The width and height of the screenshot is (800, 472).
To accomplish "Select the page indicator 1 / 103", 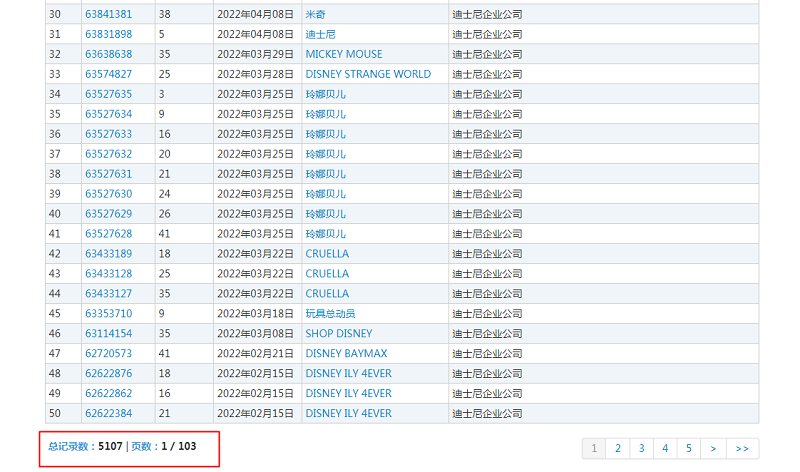I will 179,446.
